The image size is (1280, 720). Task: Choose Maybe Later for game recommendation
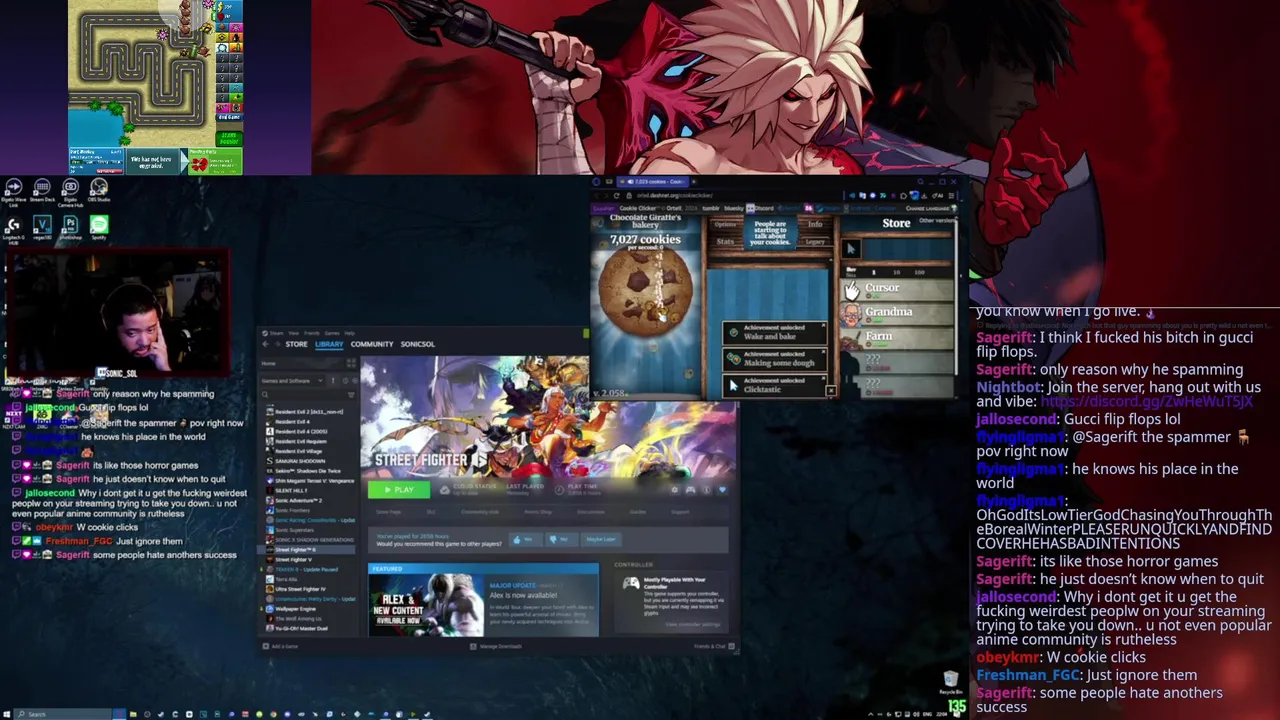point(601,539)
